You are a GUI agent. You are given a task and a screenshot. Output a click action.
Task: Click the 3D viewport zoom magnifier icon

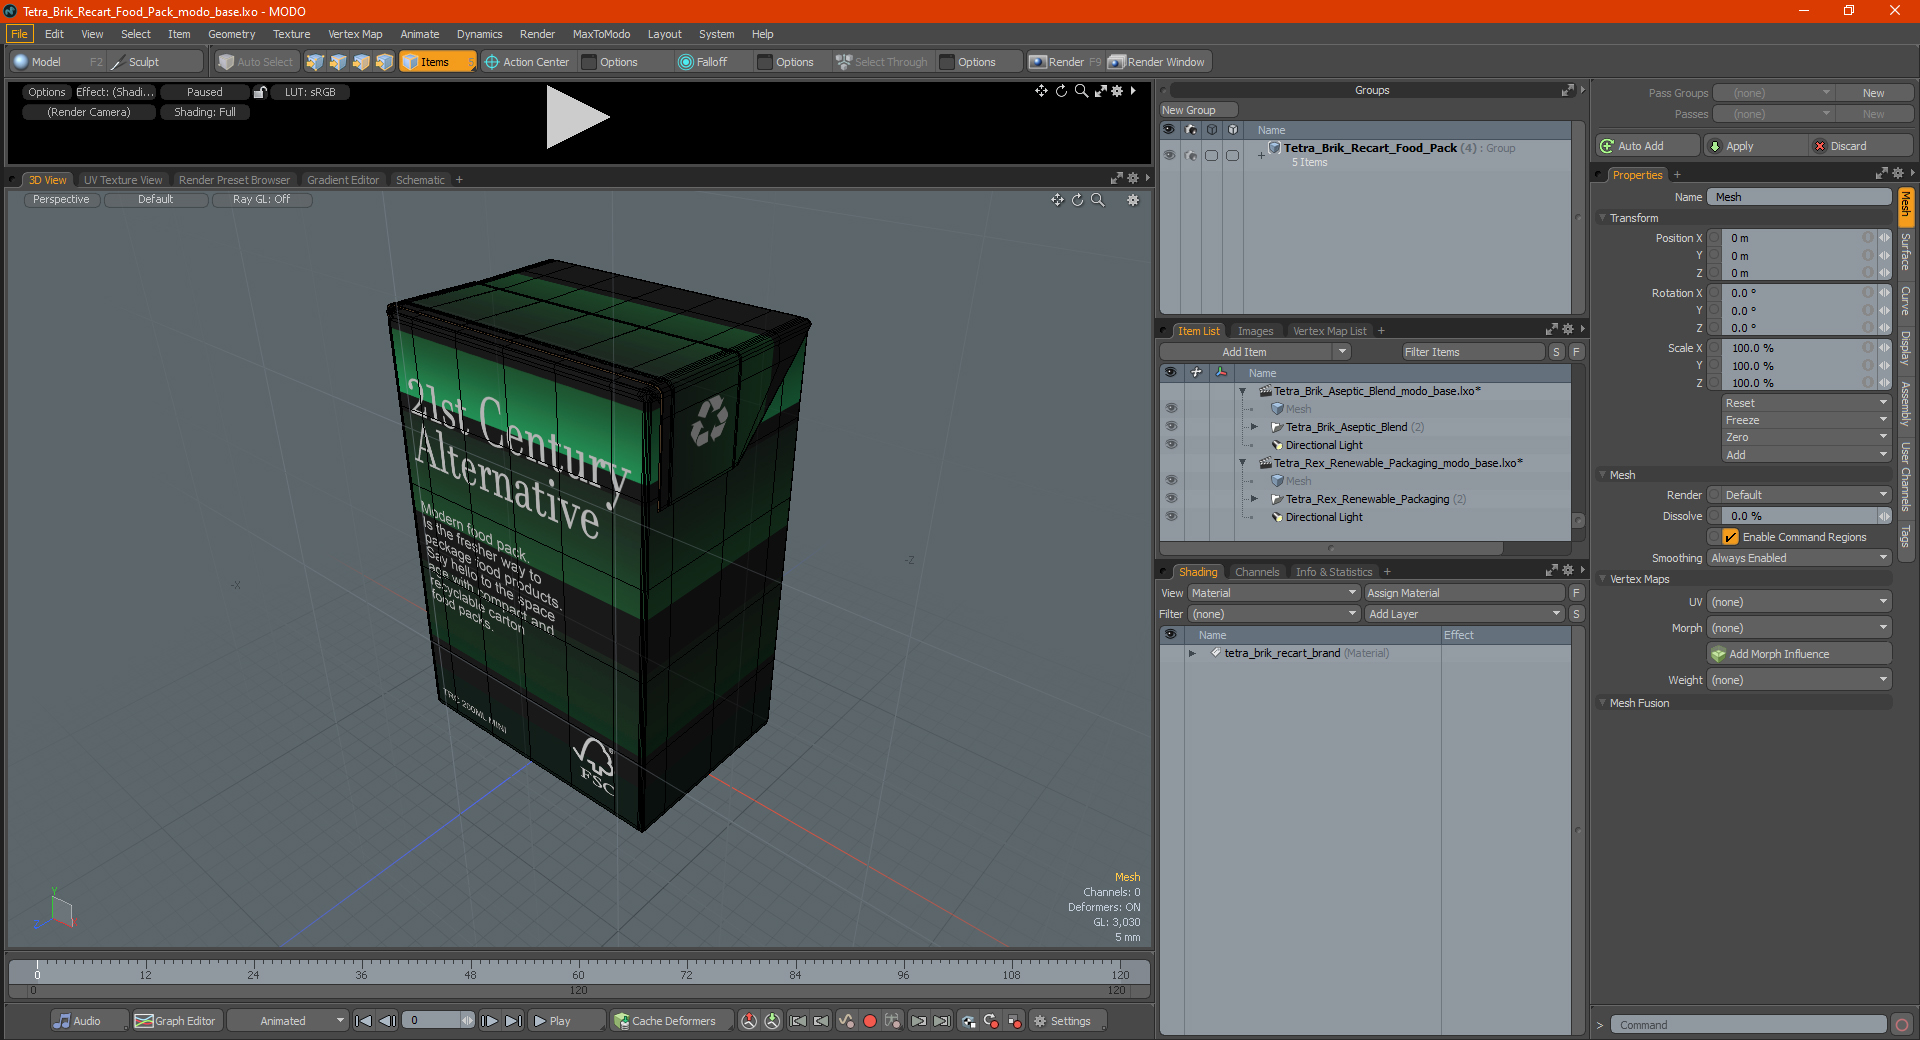tap(1098, 200)
